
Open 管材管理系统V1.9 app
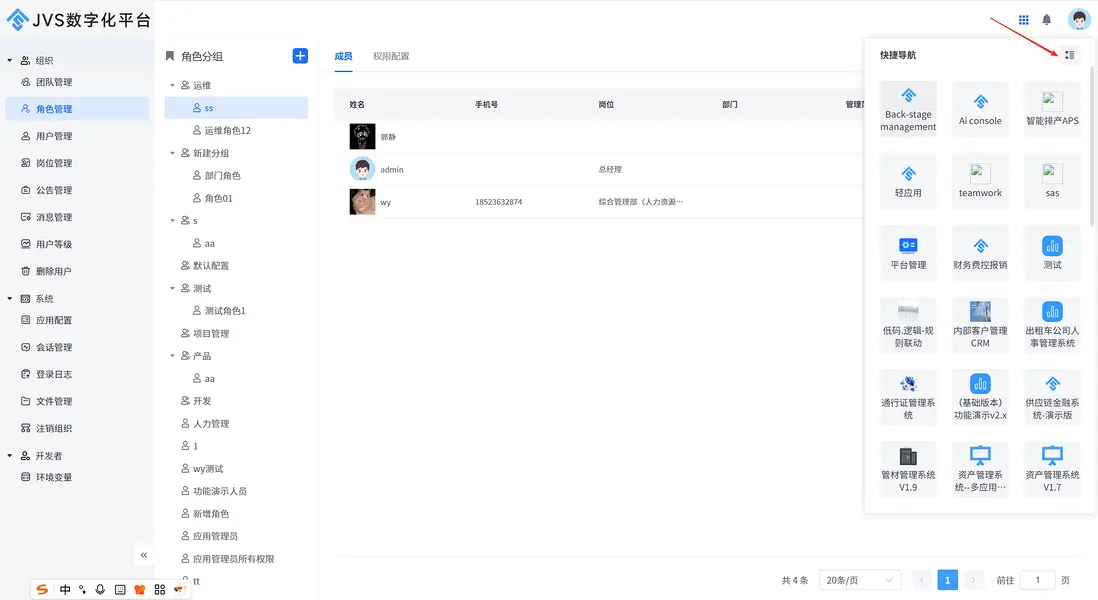pos(908,469)
